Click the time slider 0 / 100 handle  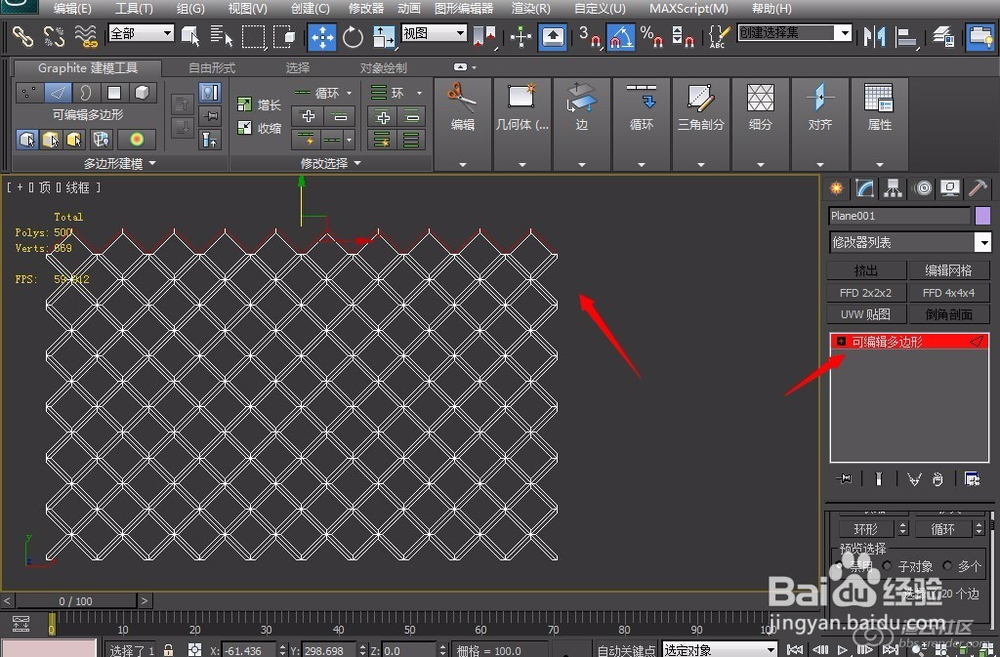click(x=76, y=601)
